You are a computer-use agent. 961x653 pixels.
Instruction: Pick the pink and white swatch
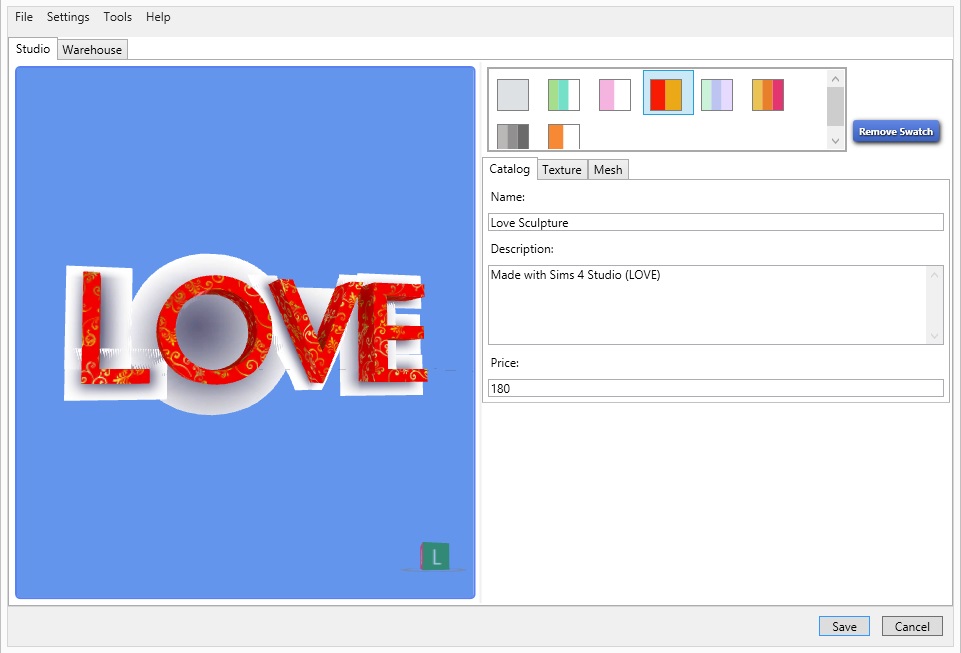pos(615,95)
